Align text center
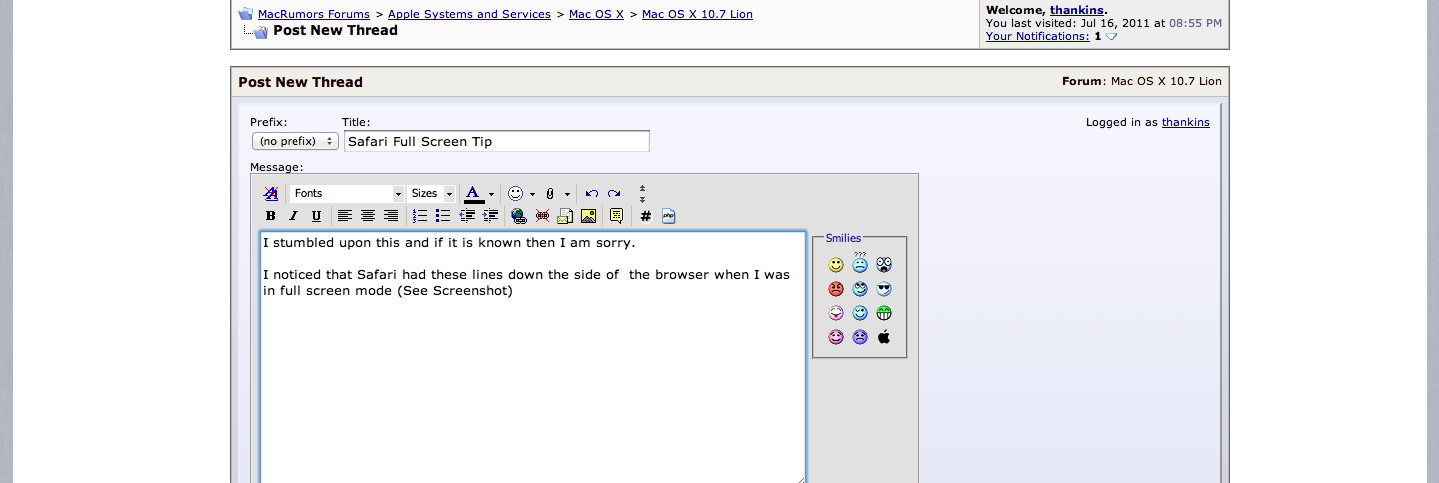The width and height of the screenshot is (1439, 483). (x=368, y=216)
